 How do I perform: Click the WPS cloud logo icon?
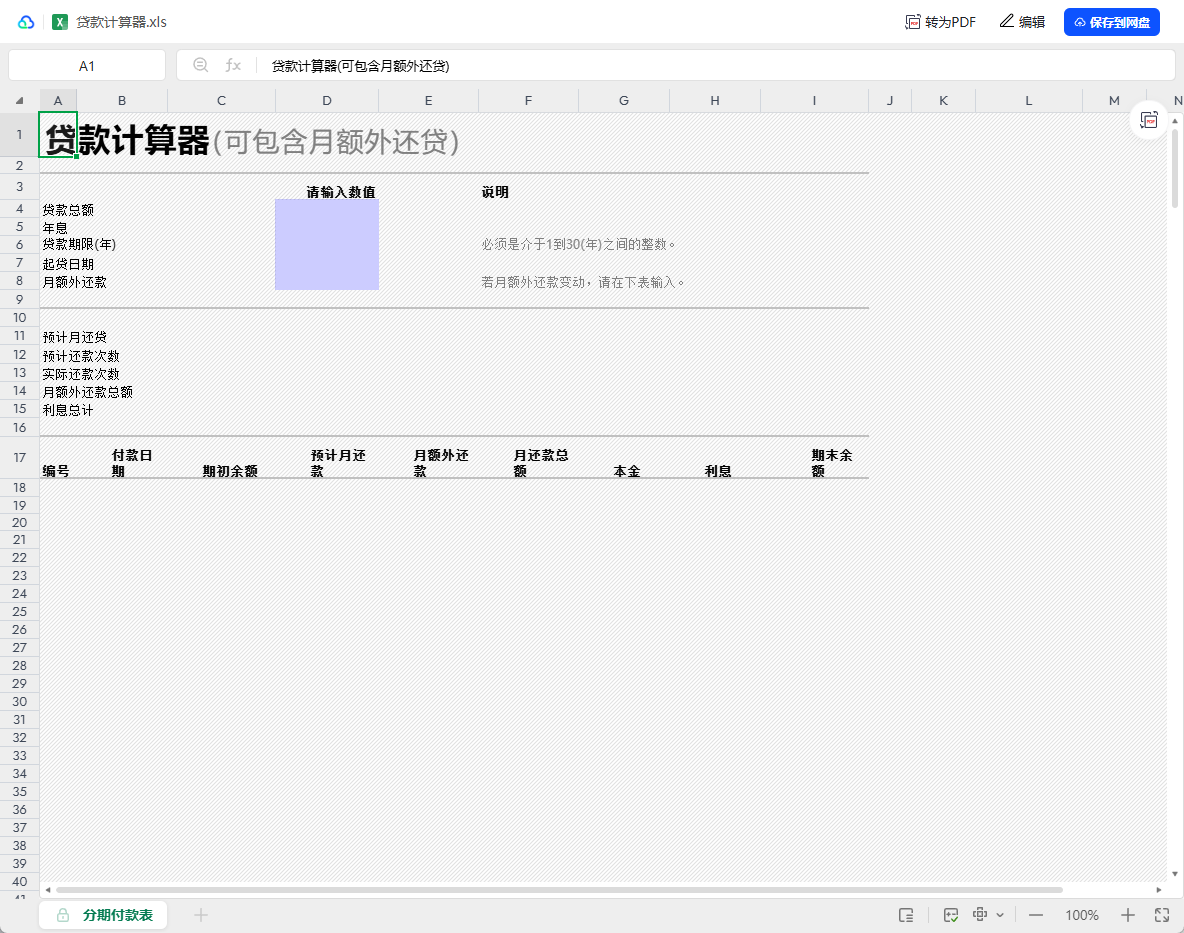27,21
